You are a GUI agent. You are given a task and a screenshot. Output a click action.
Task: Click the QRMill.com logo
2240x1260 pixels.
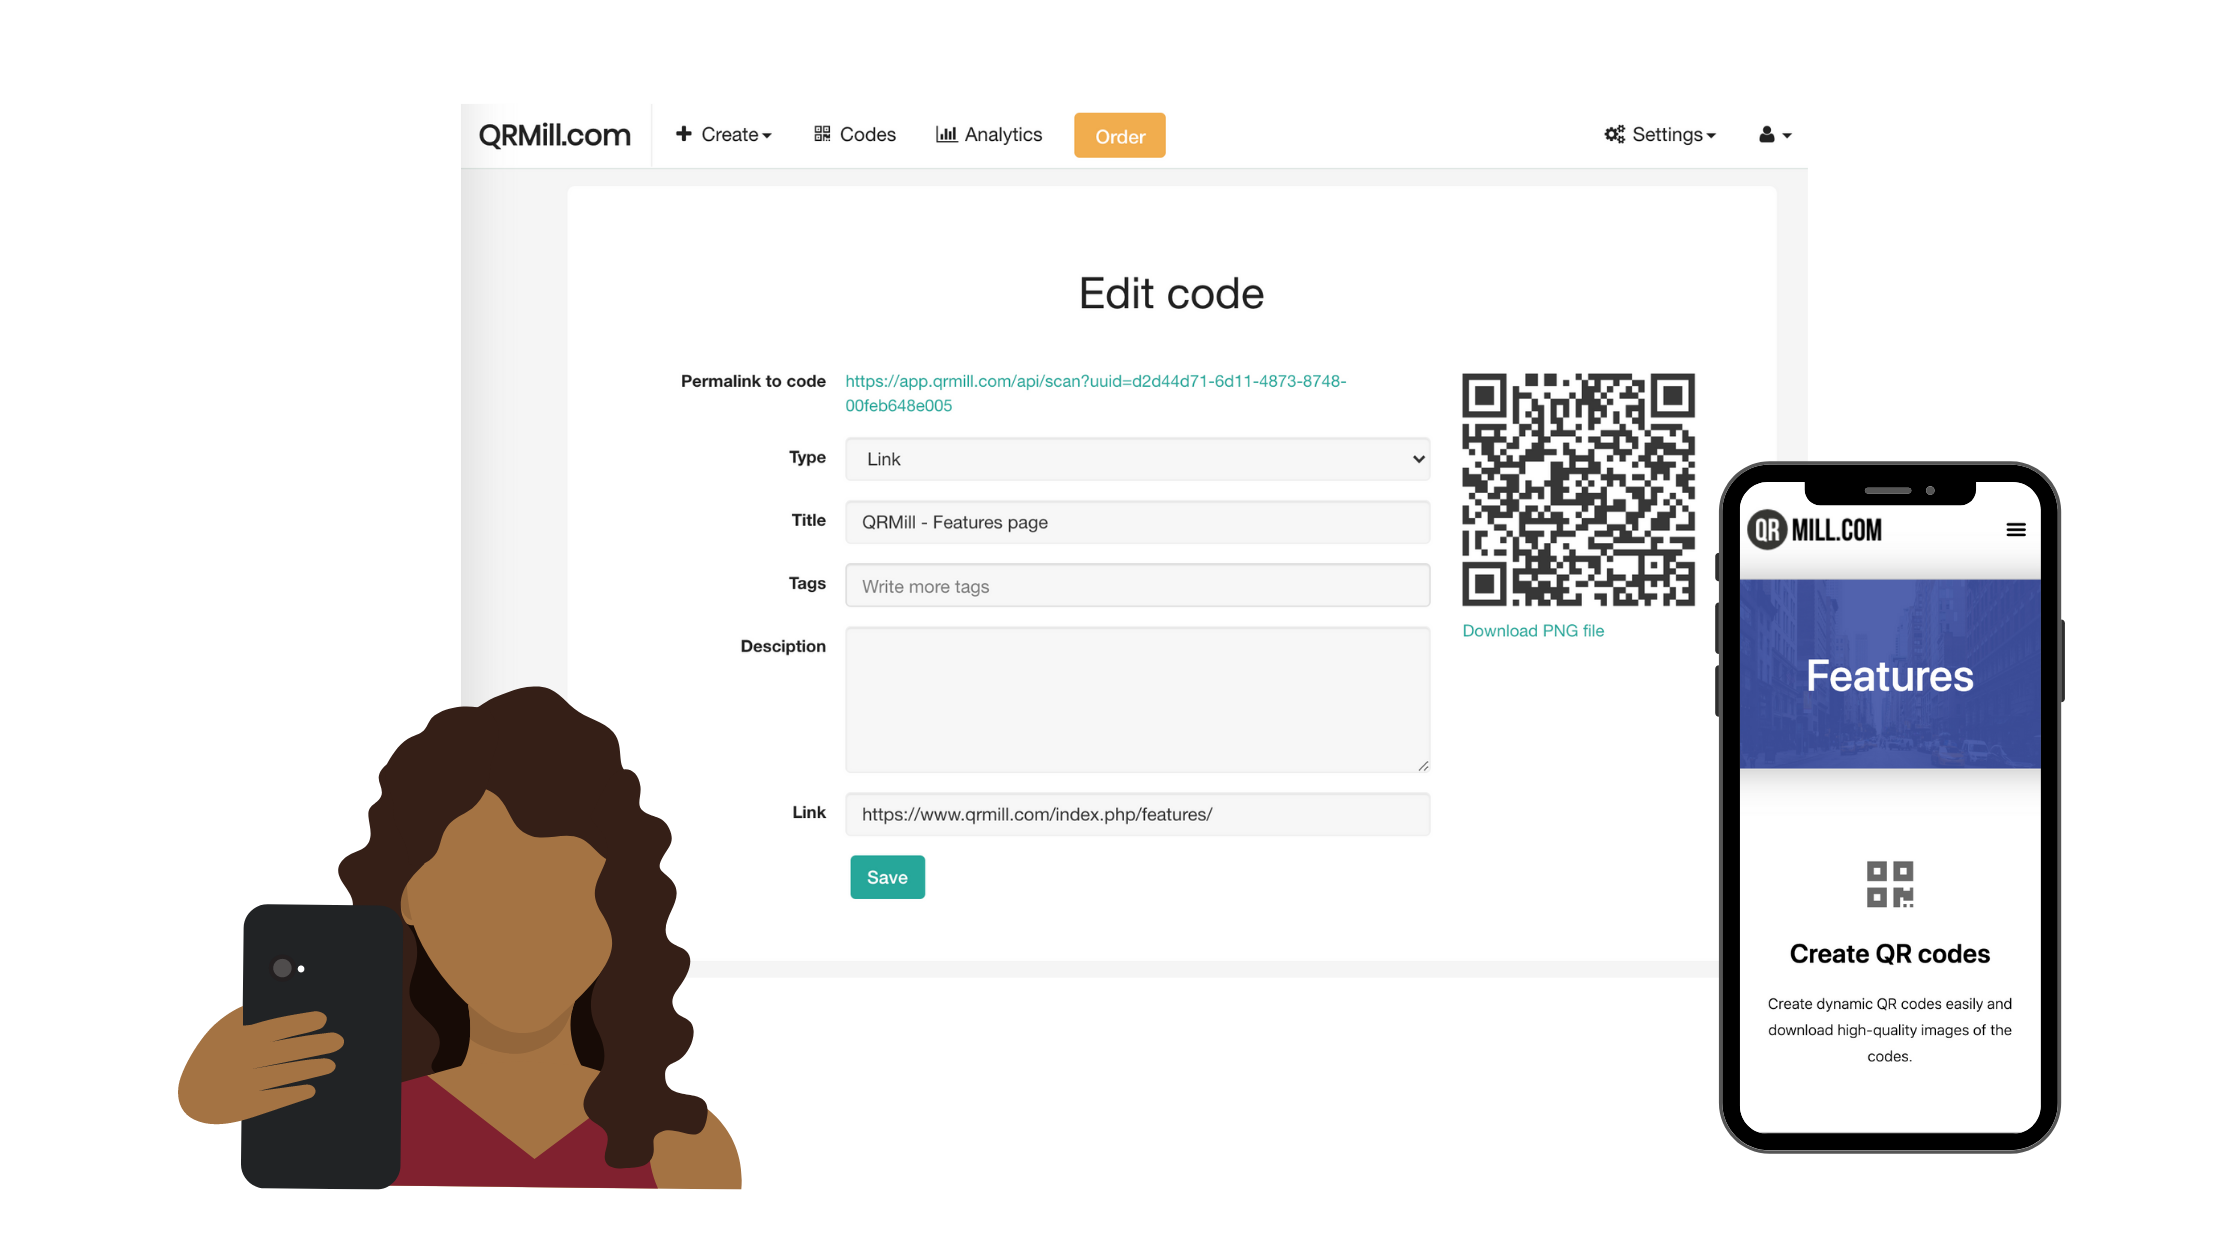click(554, 135)
